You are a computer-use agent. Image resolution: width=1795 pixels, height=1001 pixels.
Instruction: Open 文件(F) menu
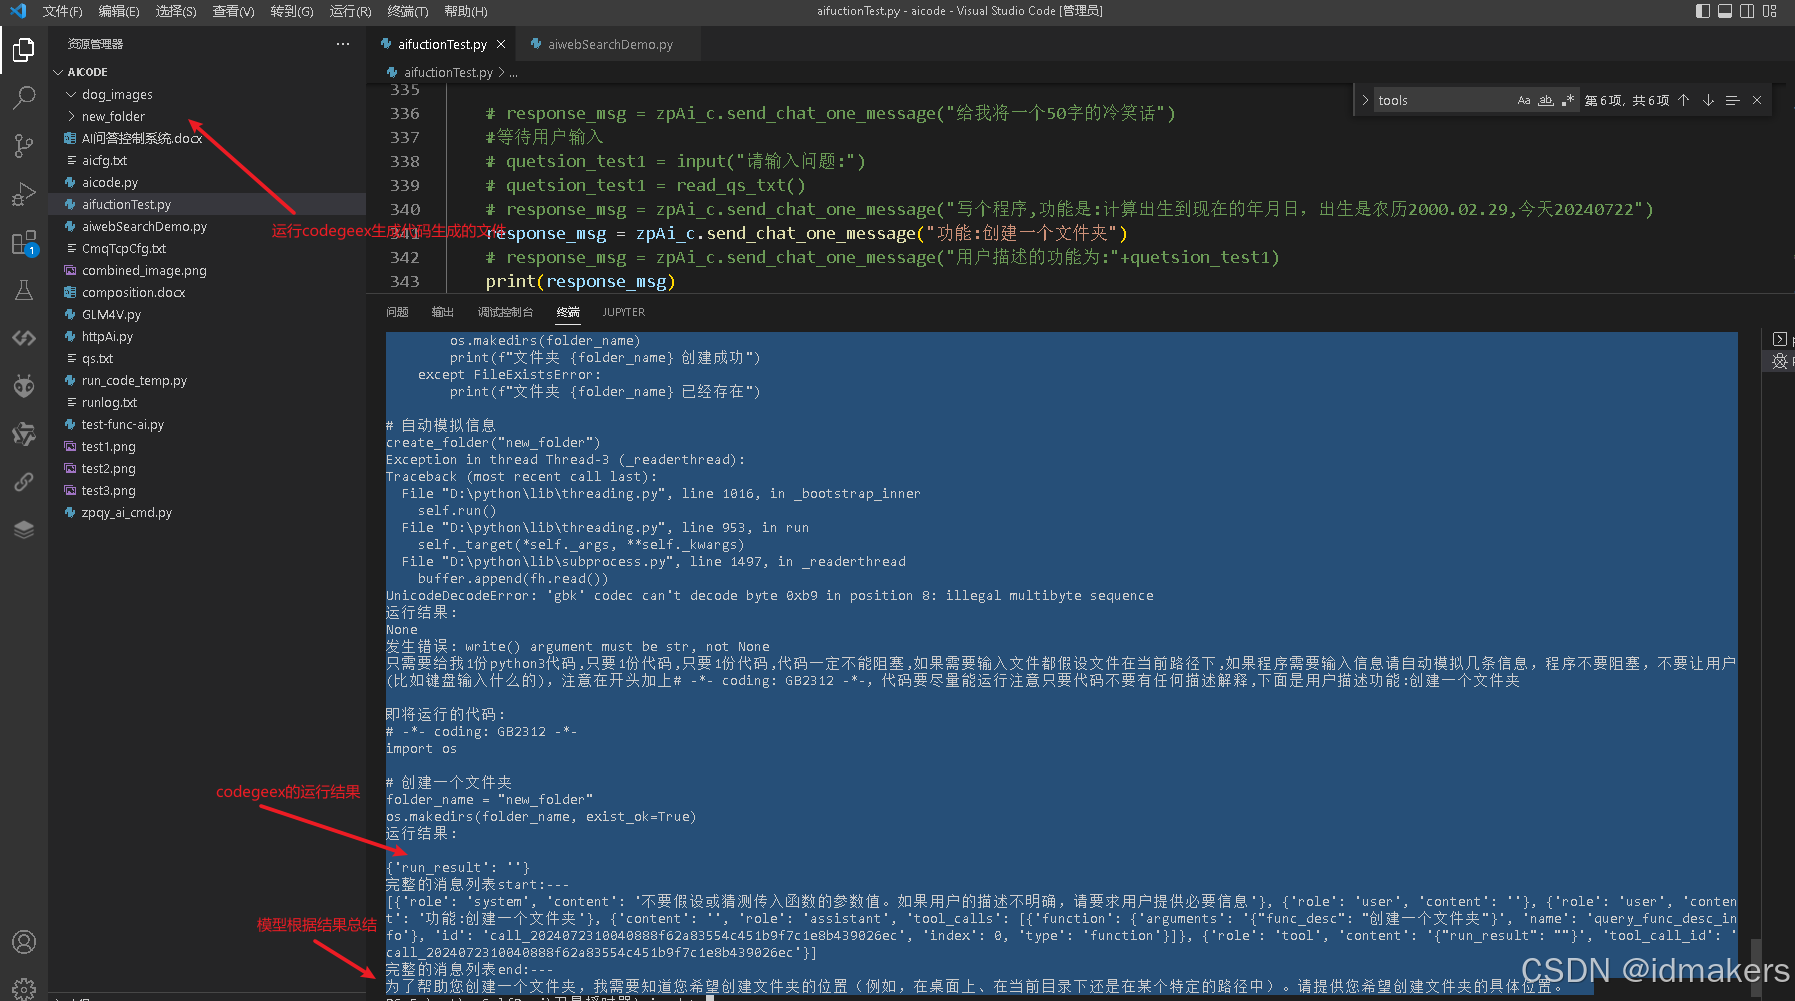[x=63, y=11]
